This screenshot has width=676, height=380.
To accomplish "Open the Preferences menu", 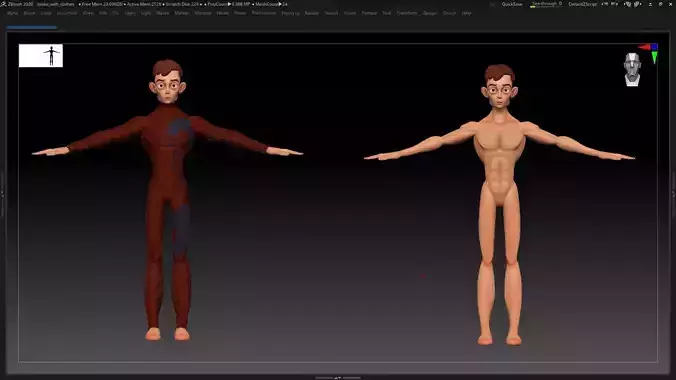I will (264, 13).
